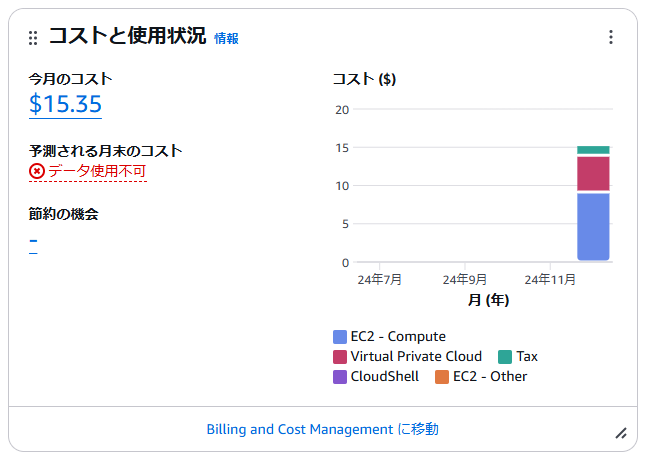Click the 月 (年) axis title

[x=488, y=300]
